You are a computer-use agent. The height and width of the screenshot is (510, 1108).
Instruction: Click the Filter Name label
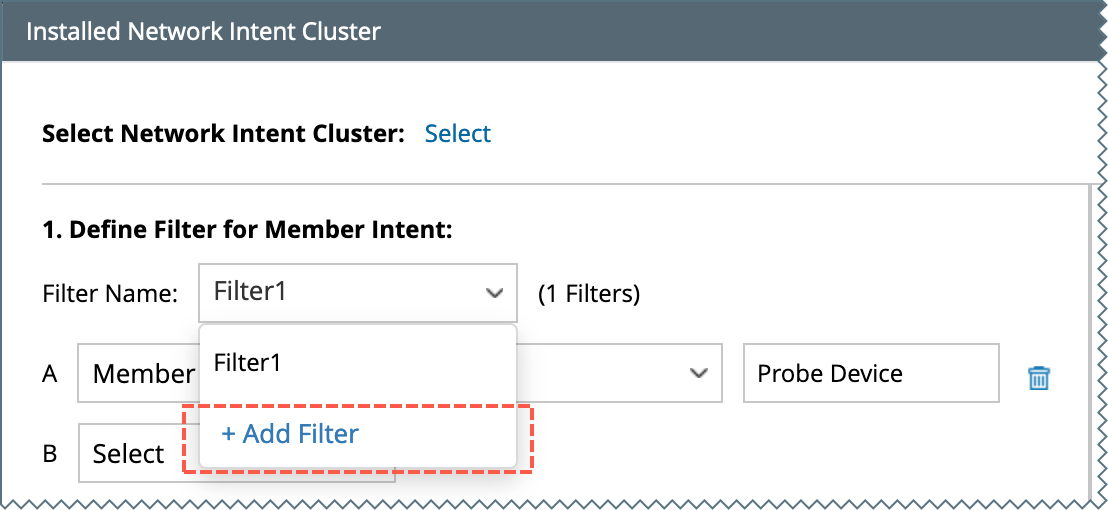click(x=110, y=294)
